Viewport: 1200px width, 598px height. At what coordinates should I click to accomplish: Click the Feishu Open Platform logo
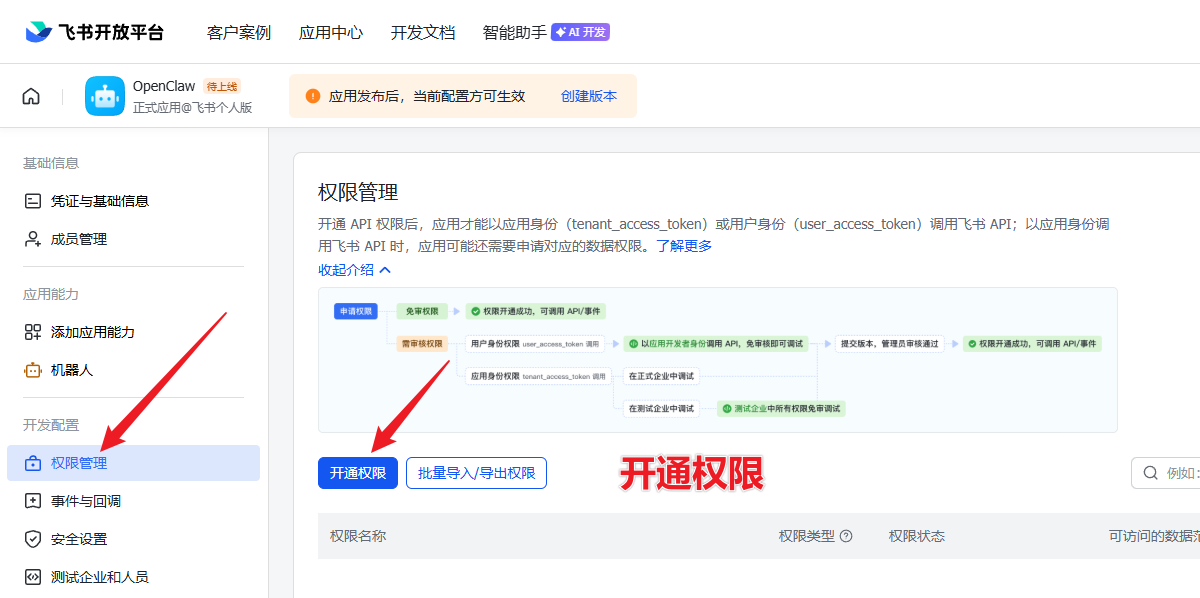(94, 32)
